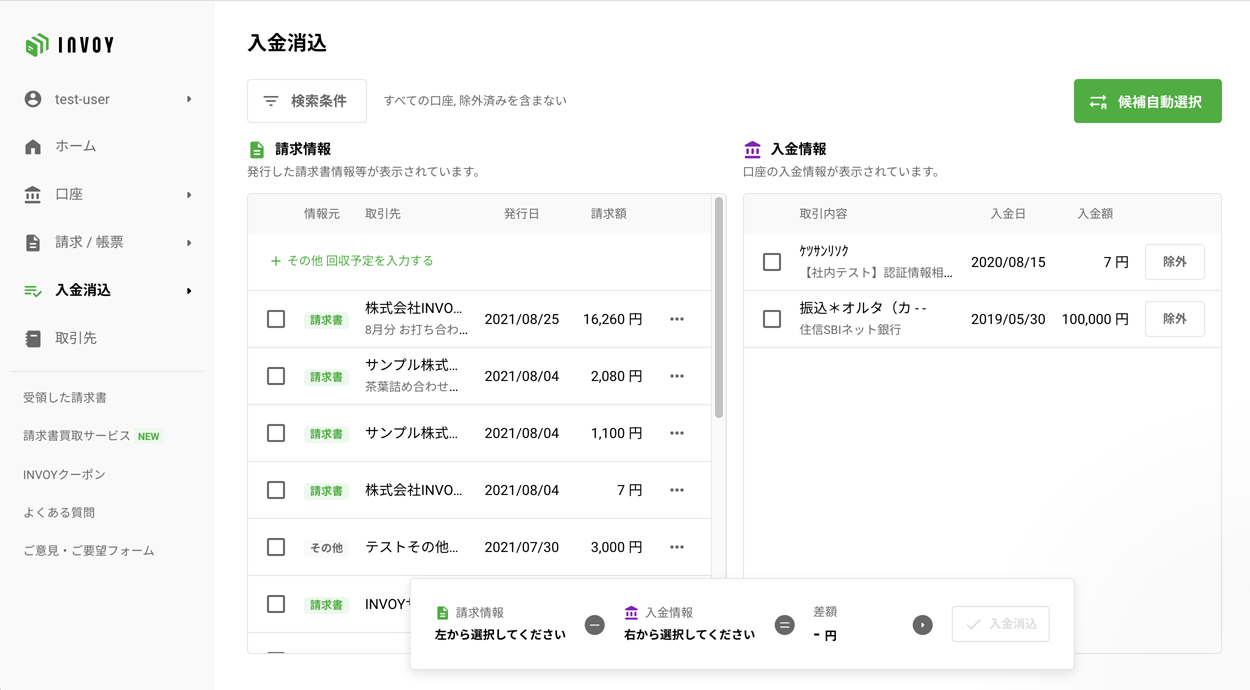
Task: Click the 口座 bank icon in sidebar
Action: [33, 195]
